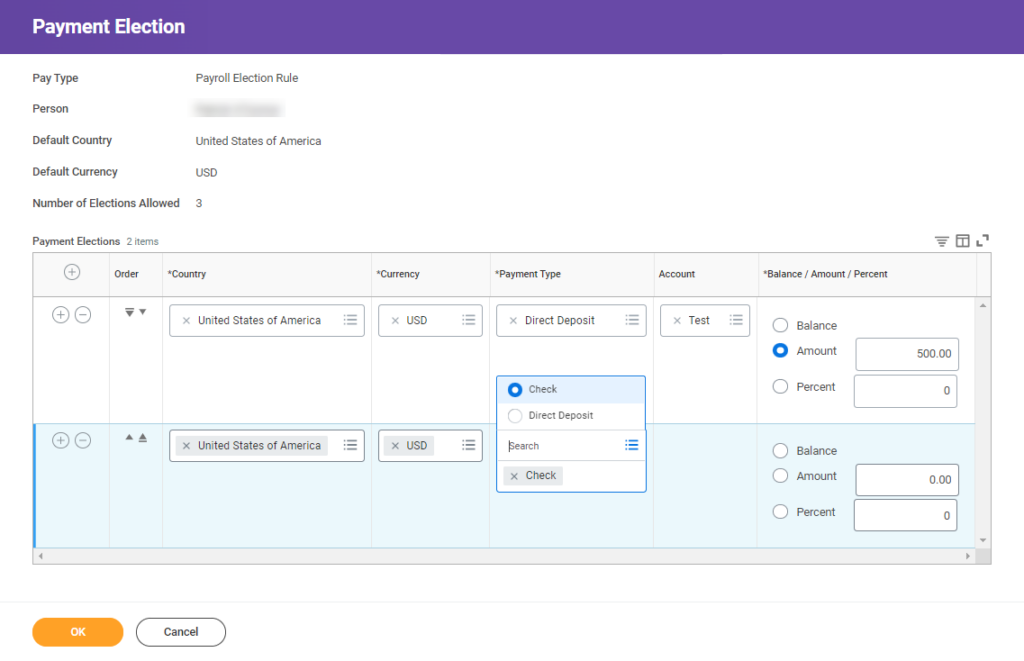Click the orange OK button
Screen dimensions: 1024x661
pyautogui.click(x=78, y=632)
